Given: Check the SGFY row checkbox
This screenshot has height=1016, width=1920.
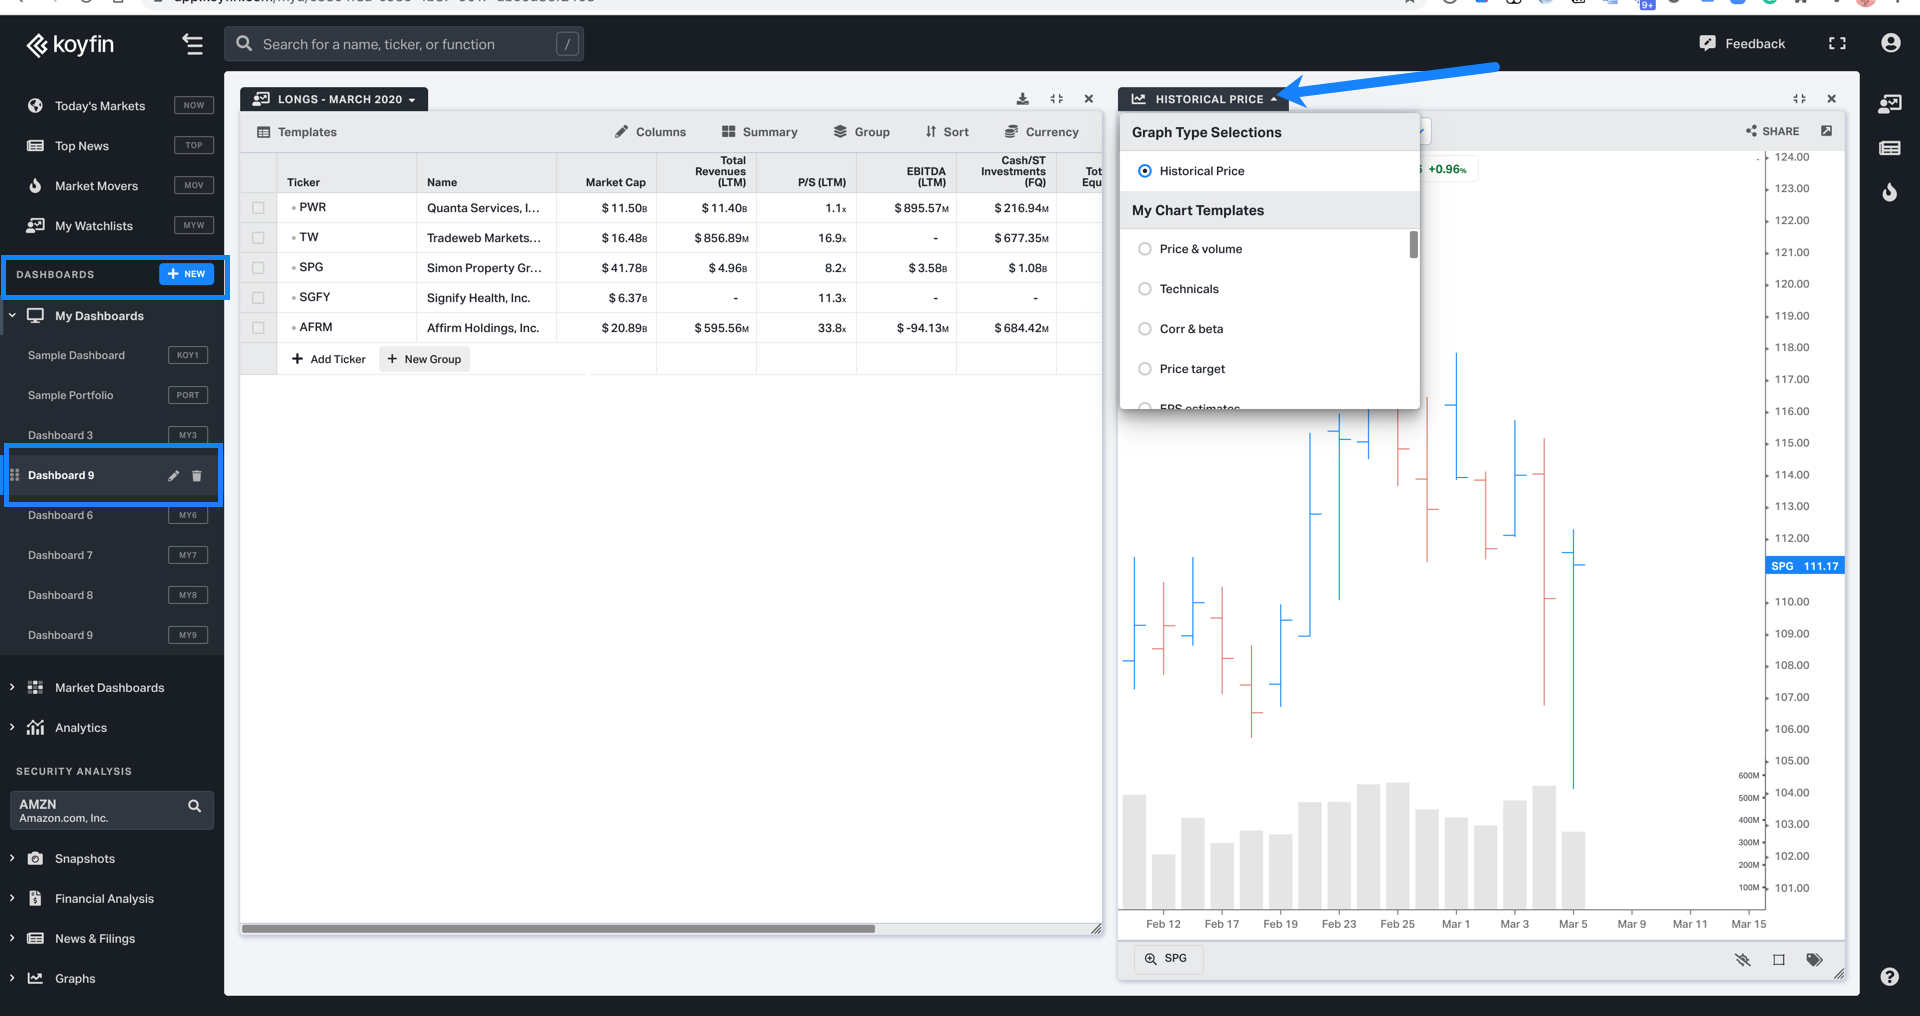Looking at the screenshot, I should [258, 298].
